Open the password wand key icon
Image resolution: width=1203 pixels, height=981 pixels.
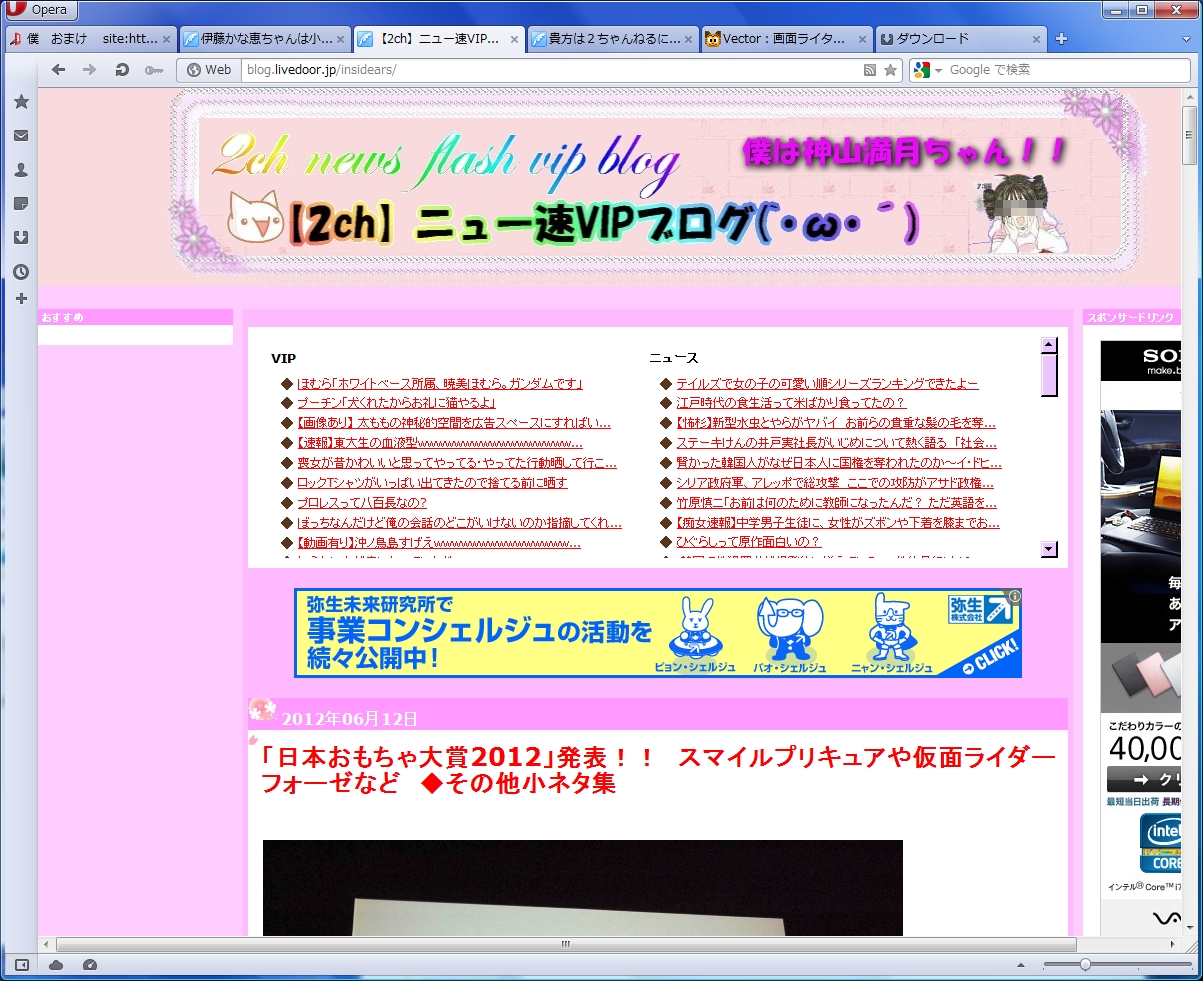[x=153, y=70]
